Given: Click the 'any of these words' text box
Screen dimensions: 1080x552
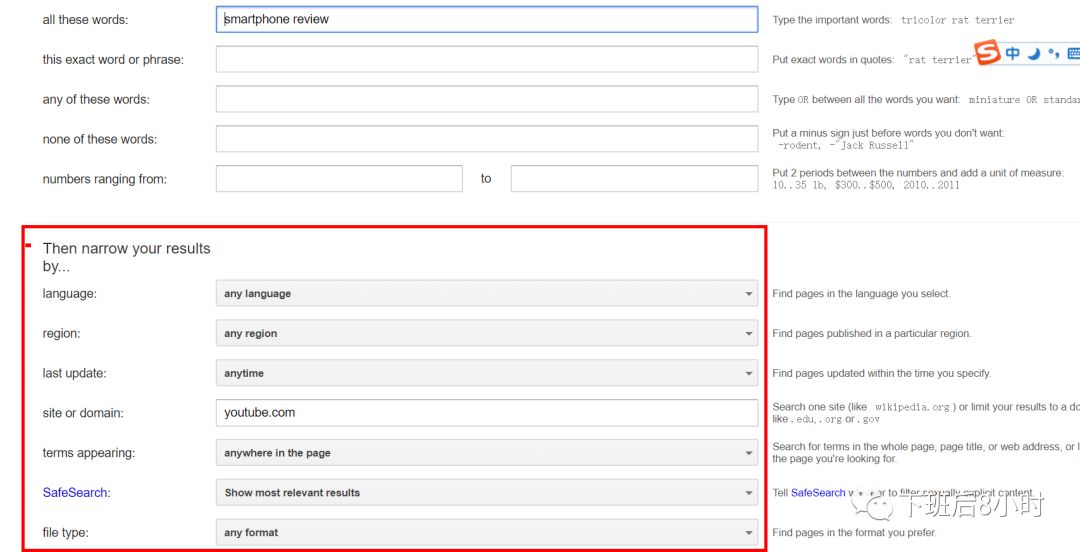Looking at the screenshot, I should [x=486, y=99].
